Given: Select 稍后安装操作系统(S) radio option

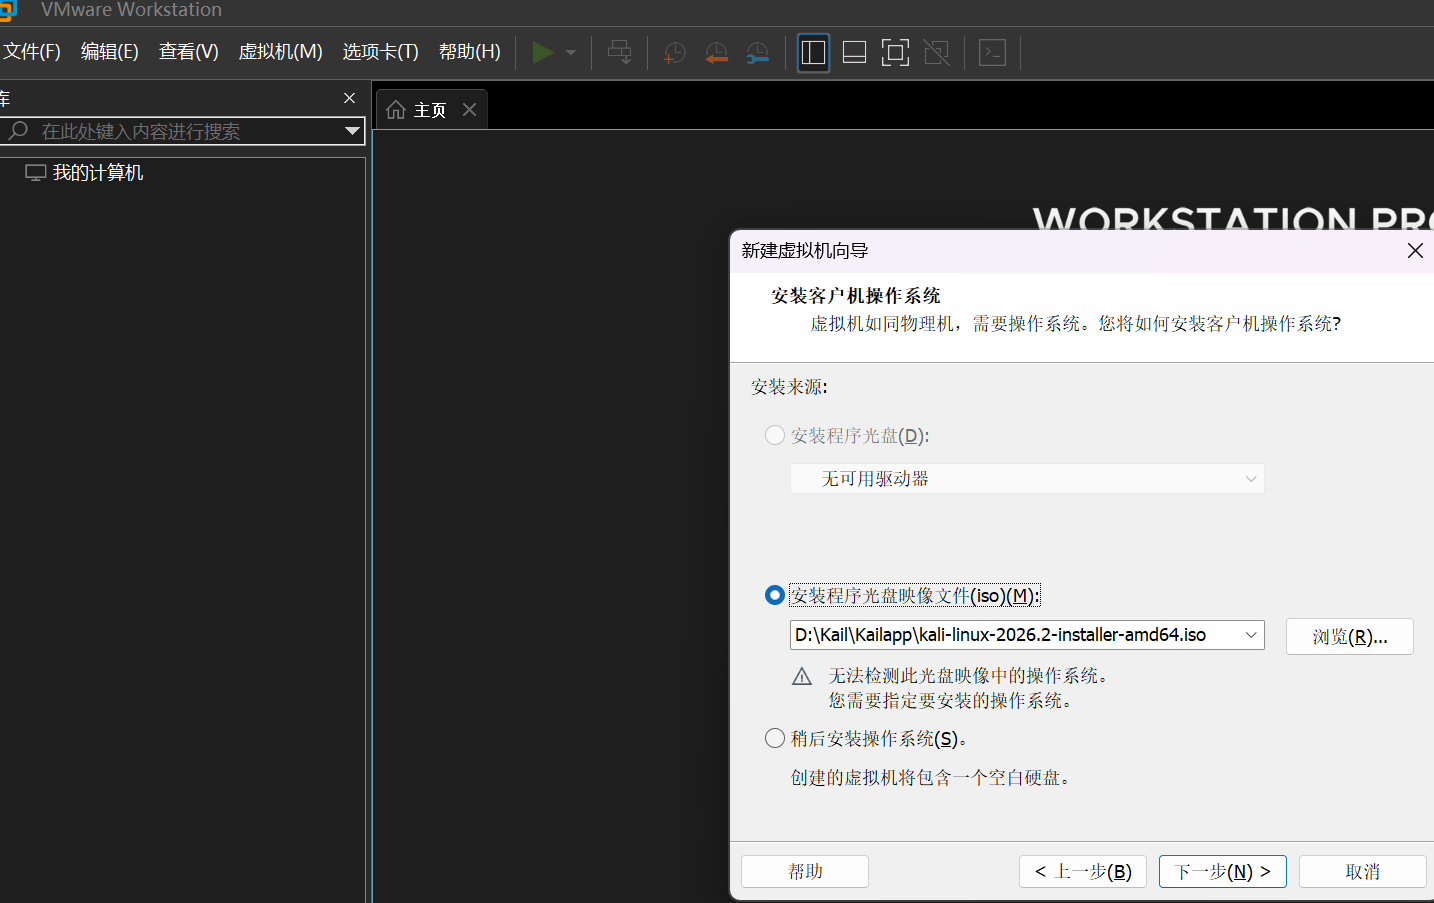Looking at the screenshot, I should (775, 738).
